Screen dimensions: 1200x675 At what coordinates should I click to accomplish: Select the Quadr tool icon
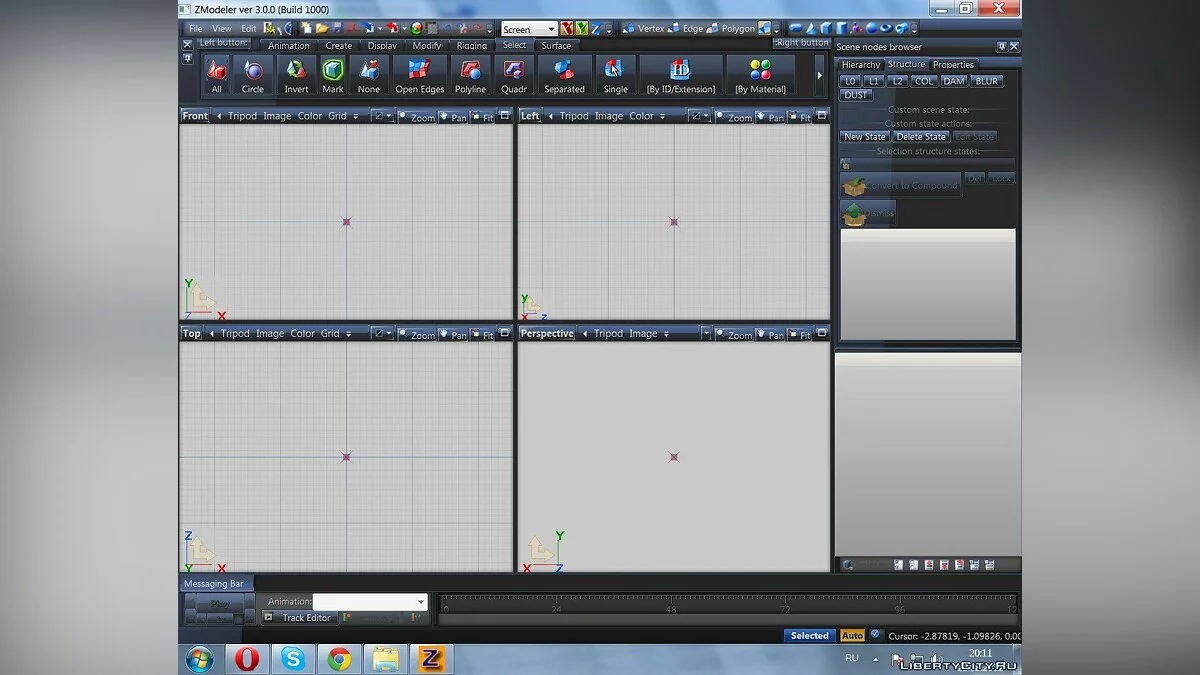point(513,72)
